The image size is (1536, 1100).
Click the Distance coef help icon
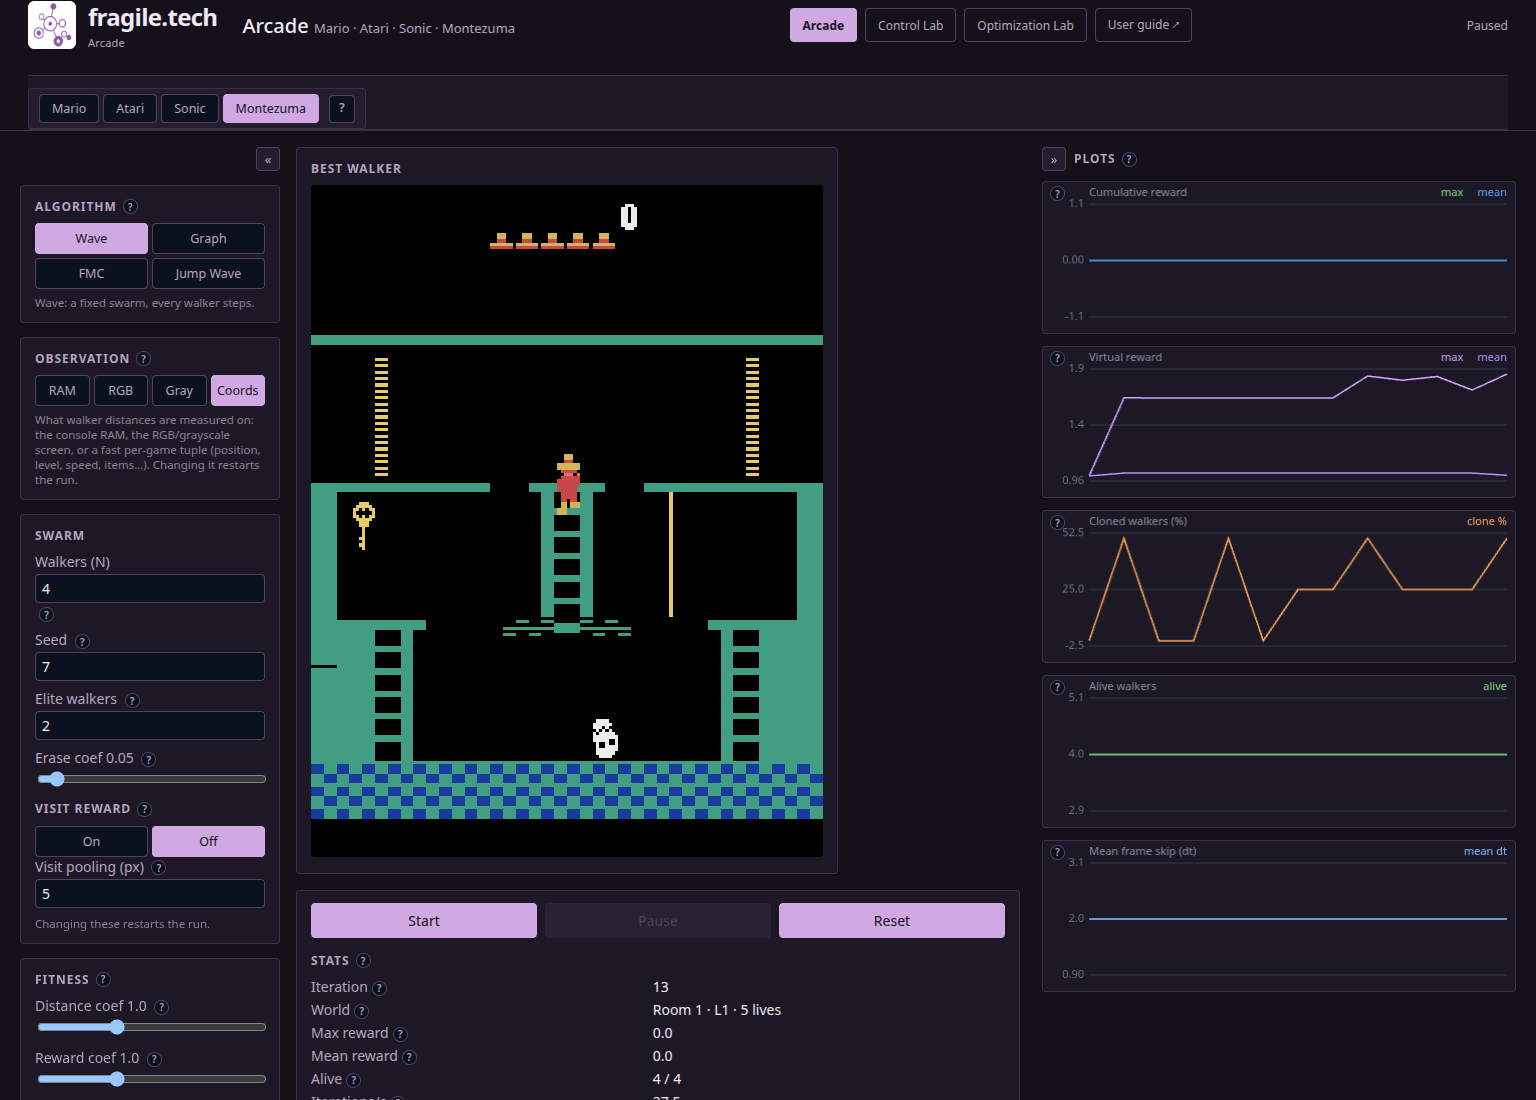click(x=161, y=1007)
